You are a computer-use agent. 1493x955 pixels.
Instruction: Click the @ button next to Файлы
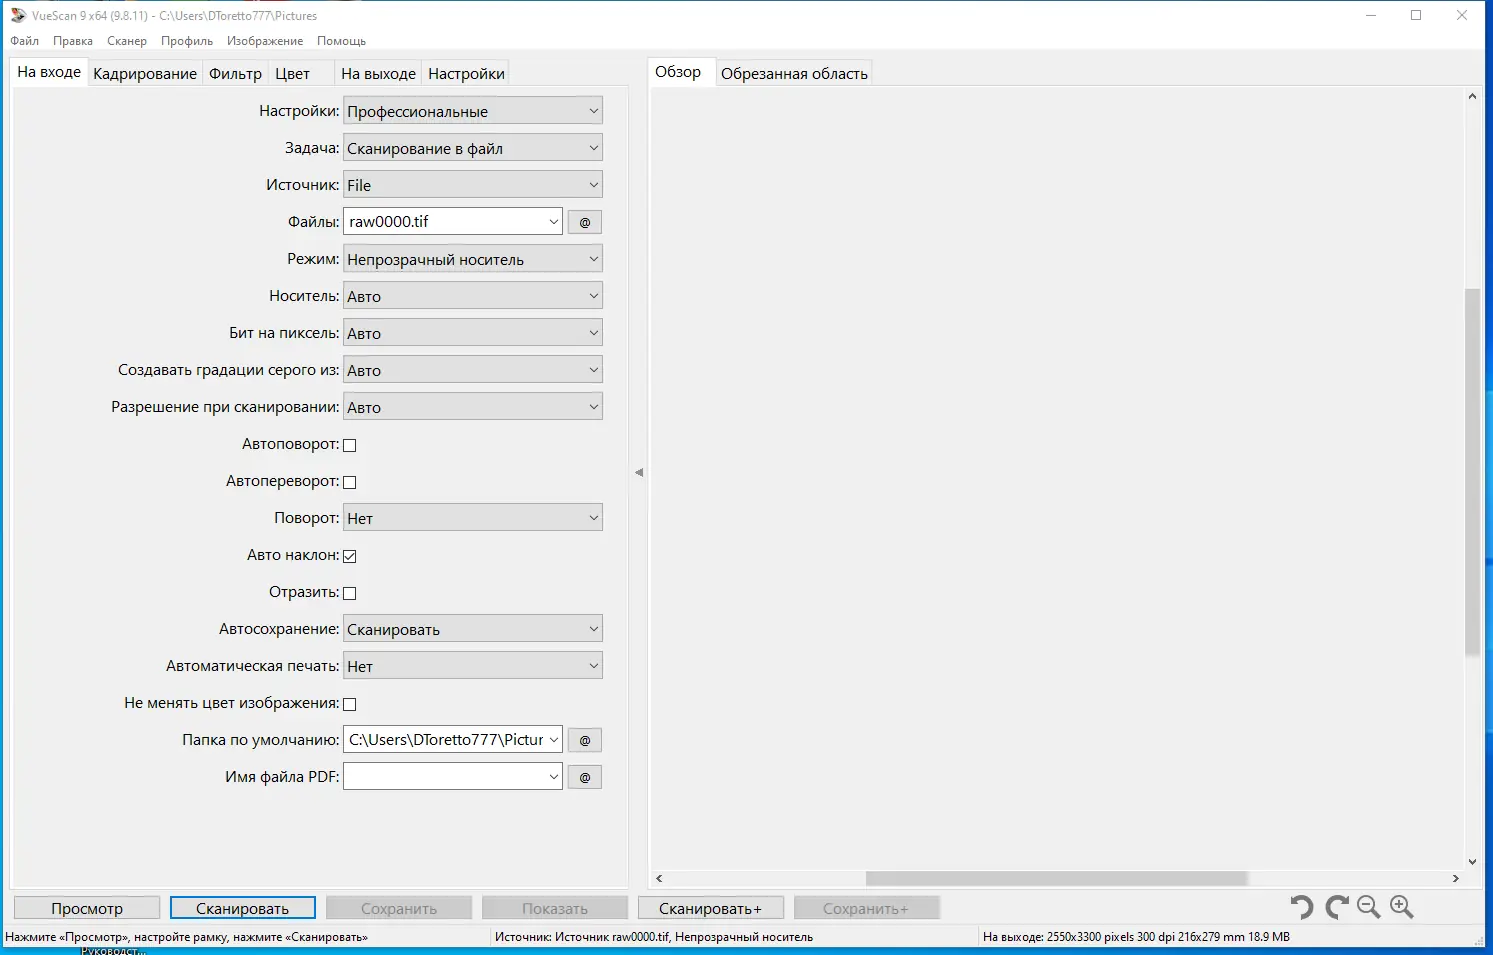585,222
